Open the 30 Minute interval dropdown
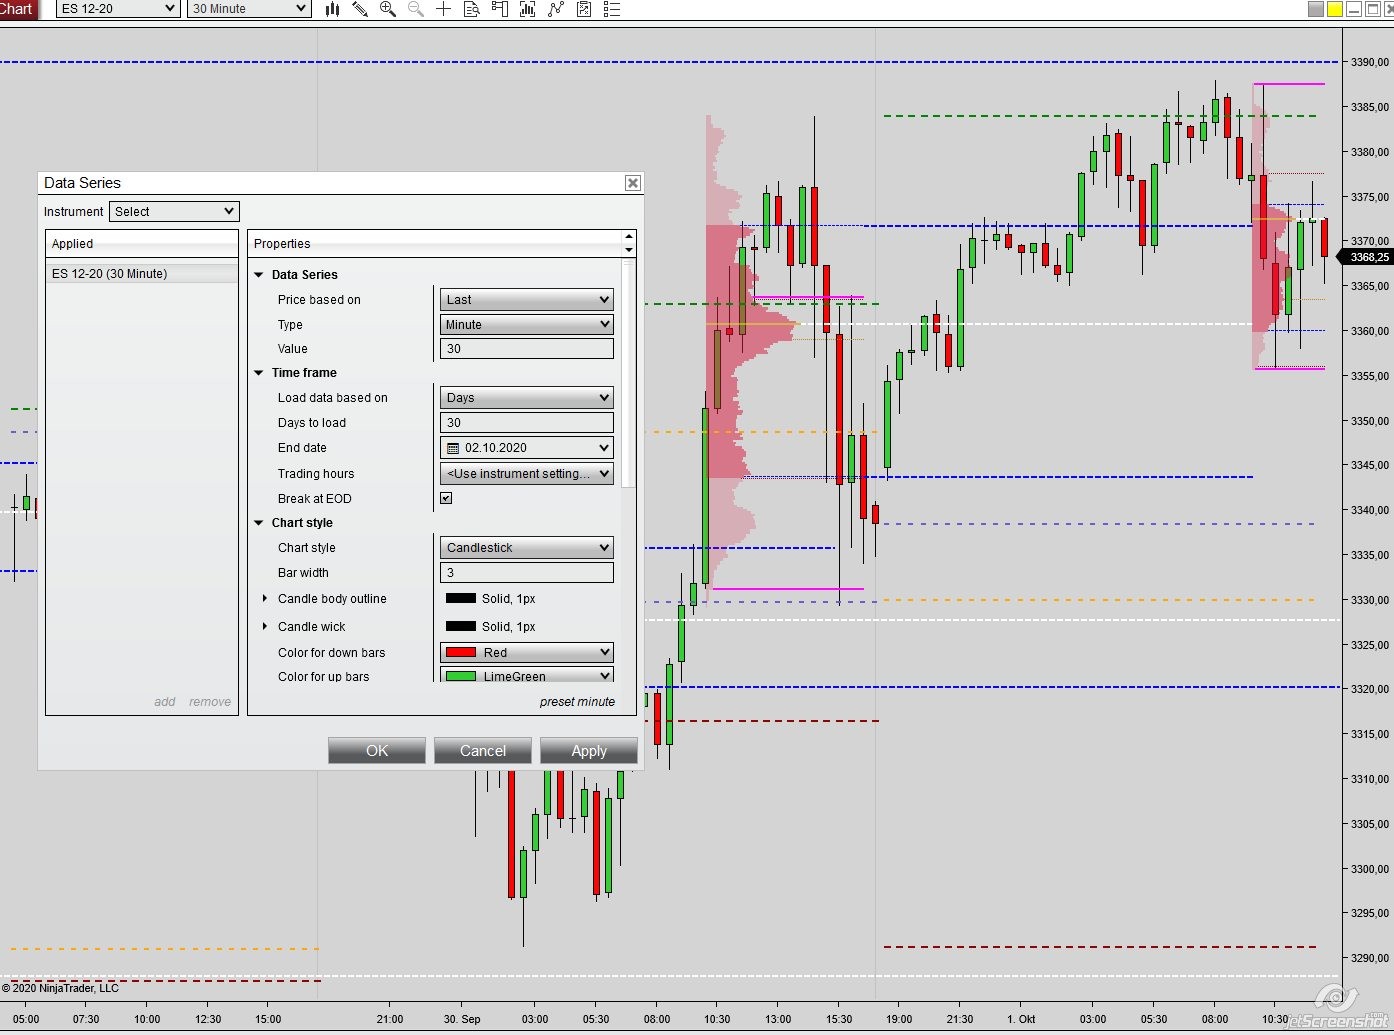Viewport: 1394px width, 1035px height. click(248, 9)
